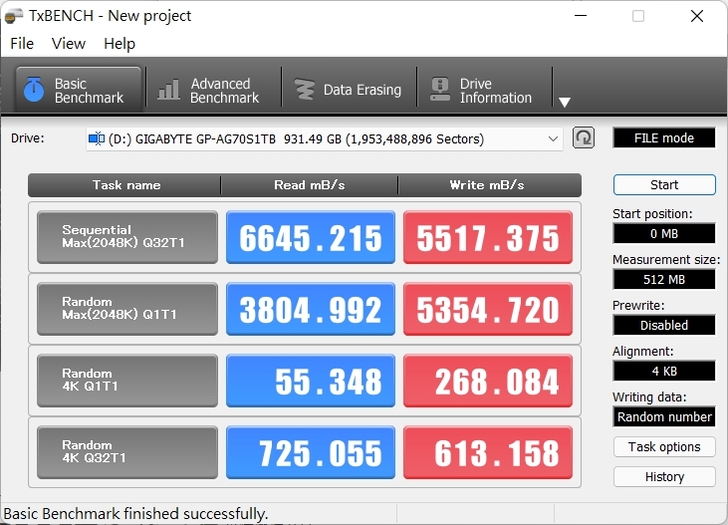Click the bar chart Advanced Benchmark icon
Image resolution: width=728 pixels, height=525 pixels.
[x=170, y=91]
